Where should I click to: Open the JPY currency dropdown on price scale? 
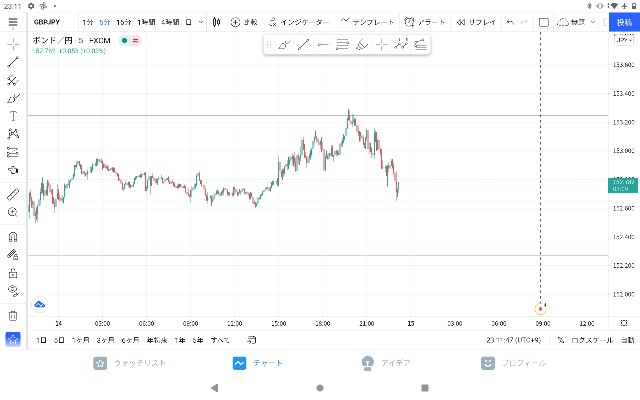(624, 40)
